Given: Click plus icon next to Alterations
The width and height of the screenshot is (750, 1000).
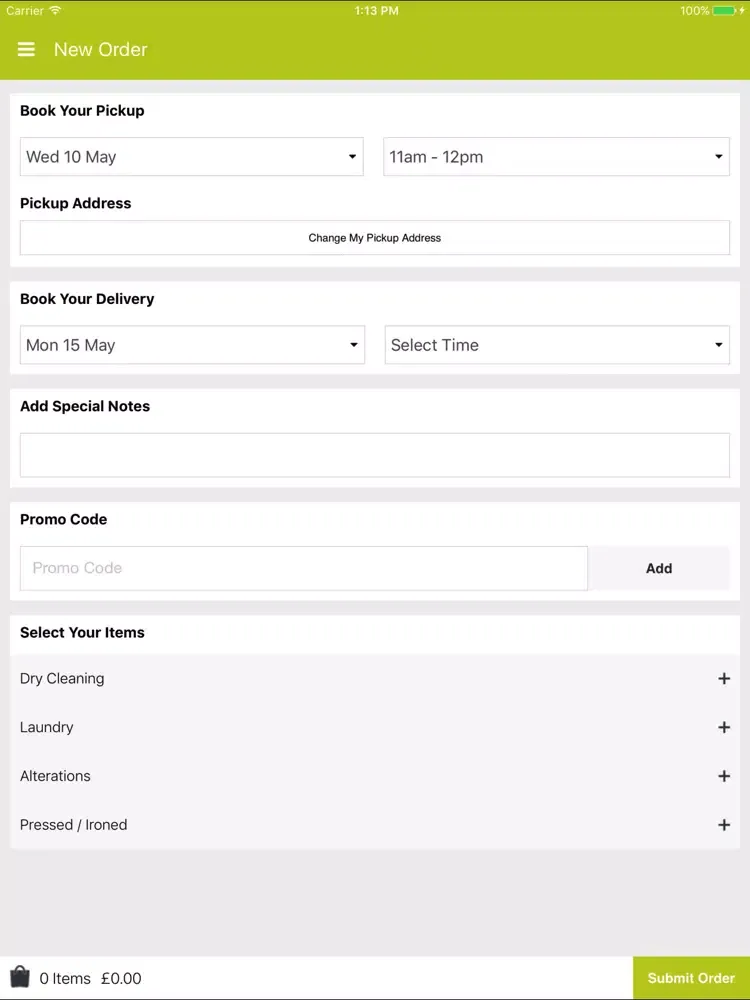Looking at the screenshot, I should click(x=724, y=776).
